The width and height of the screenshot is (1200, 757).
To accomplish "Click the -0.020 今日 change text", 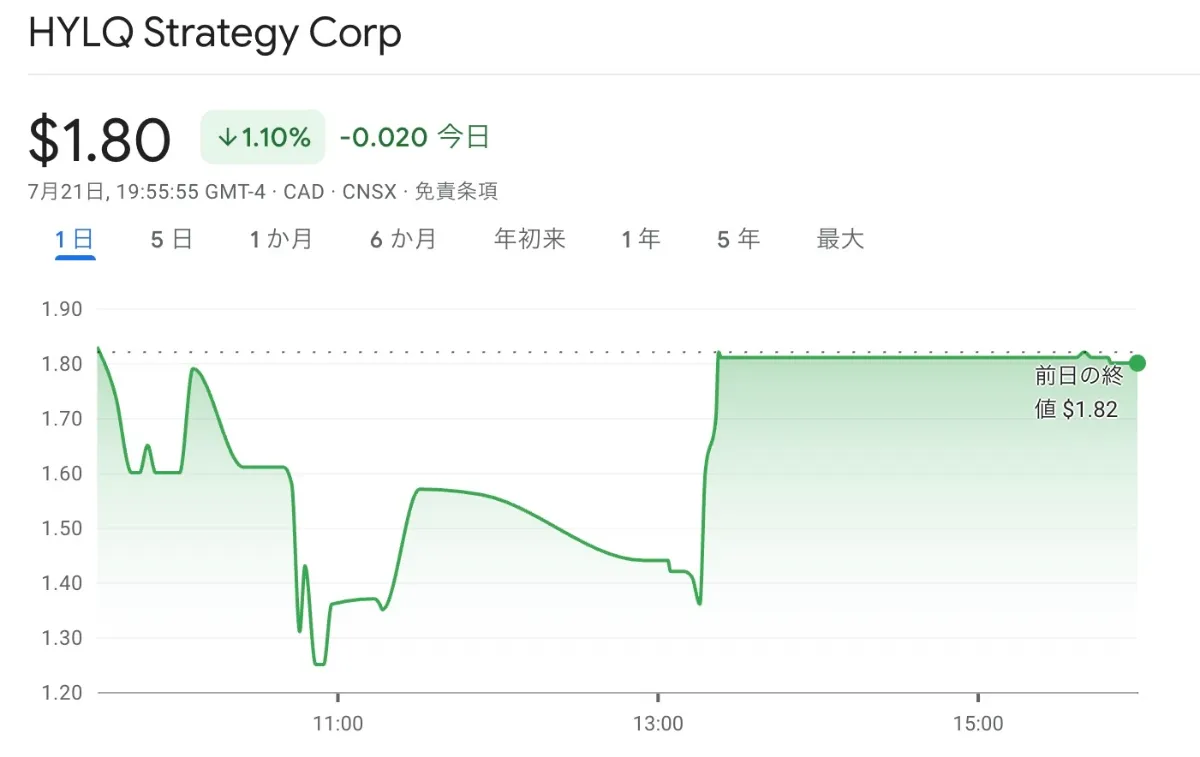I will click(x=415, y=137).
